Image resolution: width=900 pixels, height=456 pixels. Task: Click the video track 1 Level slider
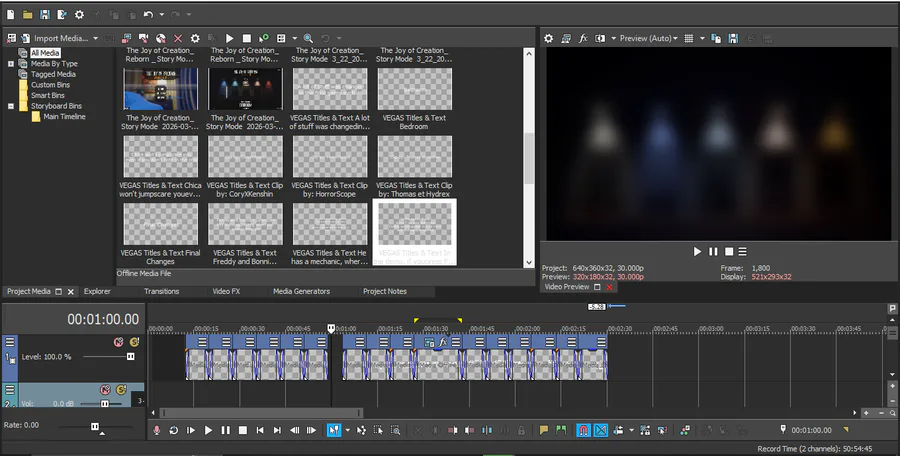(129, 357)
